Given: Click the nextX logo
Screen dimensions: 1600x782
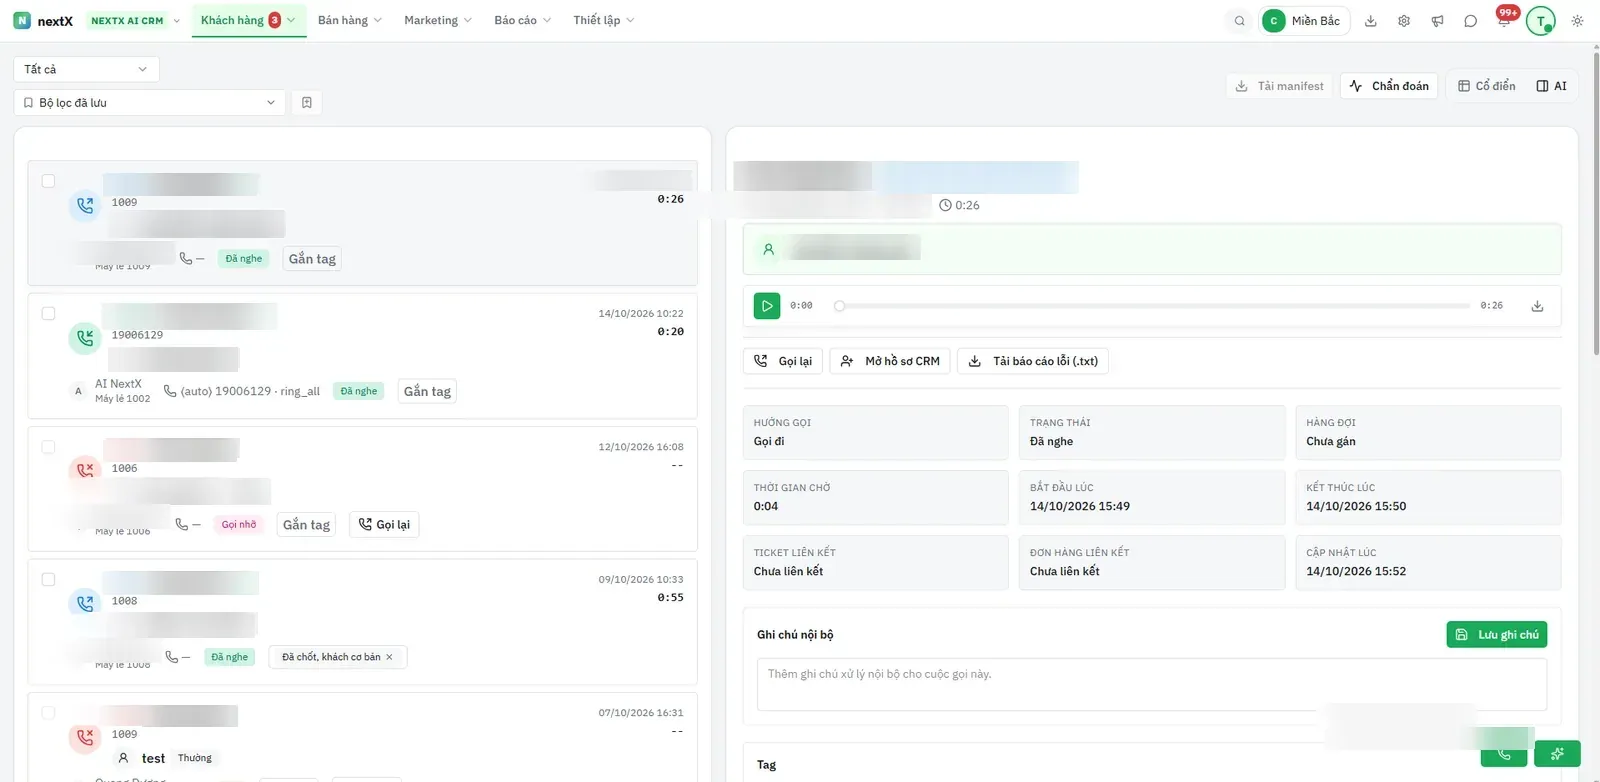Looking at the screenshot, I should tap(43, 21).
